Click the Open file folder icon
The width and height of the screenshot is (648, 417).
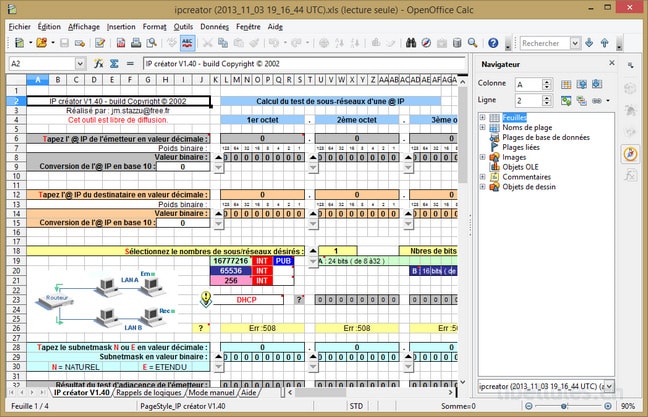pyautogui.click(x=42, y=43)
